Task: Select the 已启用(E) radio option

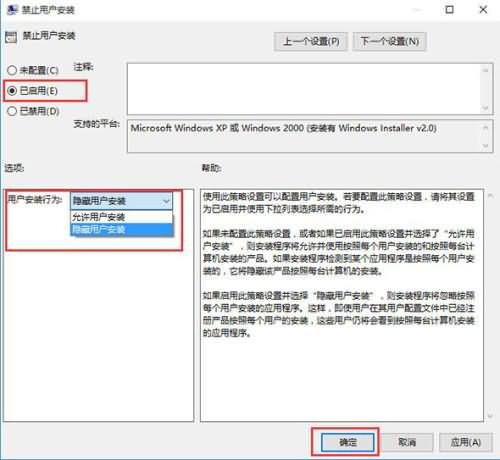Action: click(x=33, y=91)
